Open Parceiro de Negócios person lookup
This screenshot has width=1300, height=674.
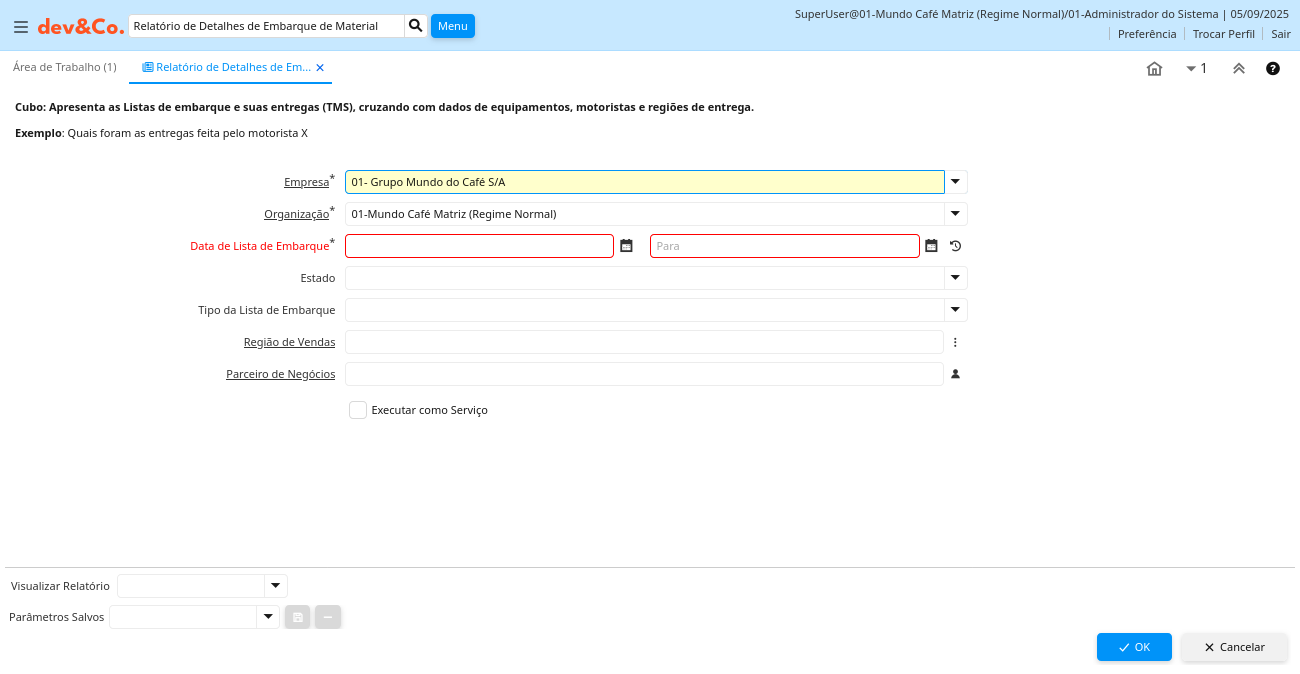(x=955, y=374)
